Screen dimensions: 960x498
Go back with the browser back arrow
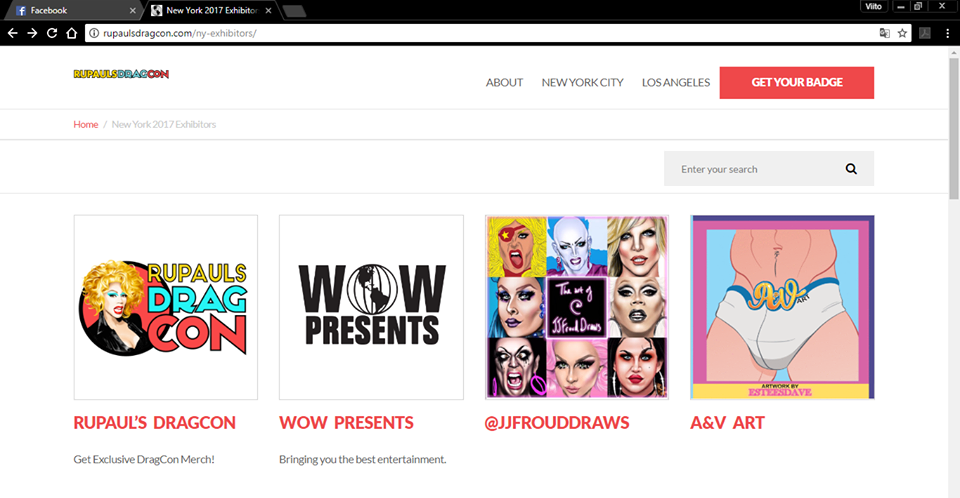12,33
